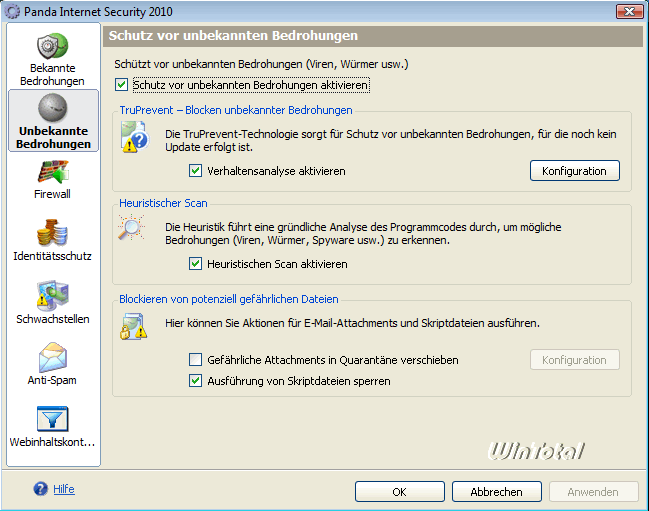
Task: Open Webinhaltskontrolle funnel filter icon
Action: (53, 419)
